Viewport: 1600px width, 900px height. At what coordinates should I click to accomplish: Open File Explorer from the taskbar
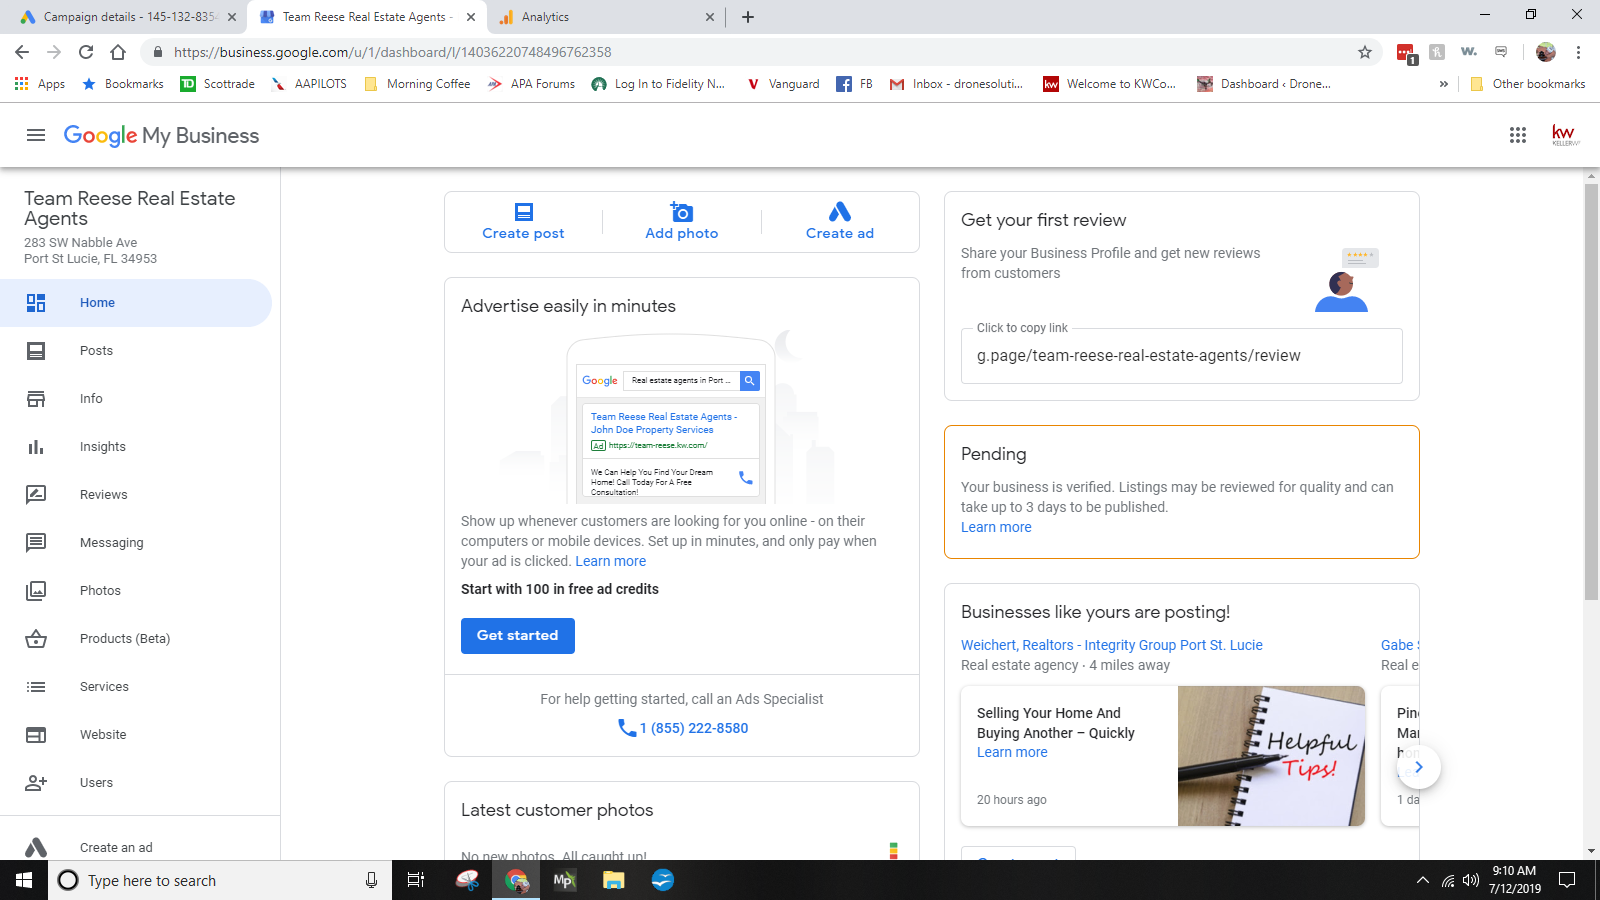[x=614, y=881]
